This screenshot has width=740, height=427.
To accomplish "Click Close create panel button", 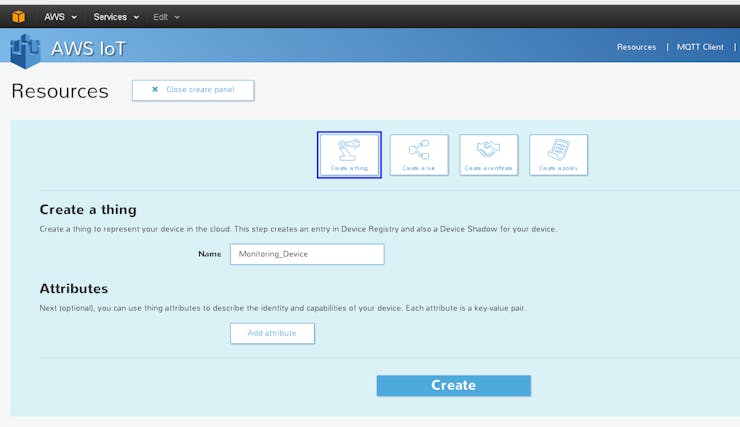I will [x=193, y=90].
